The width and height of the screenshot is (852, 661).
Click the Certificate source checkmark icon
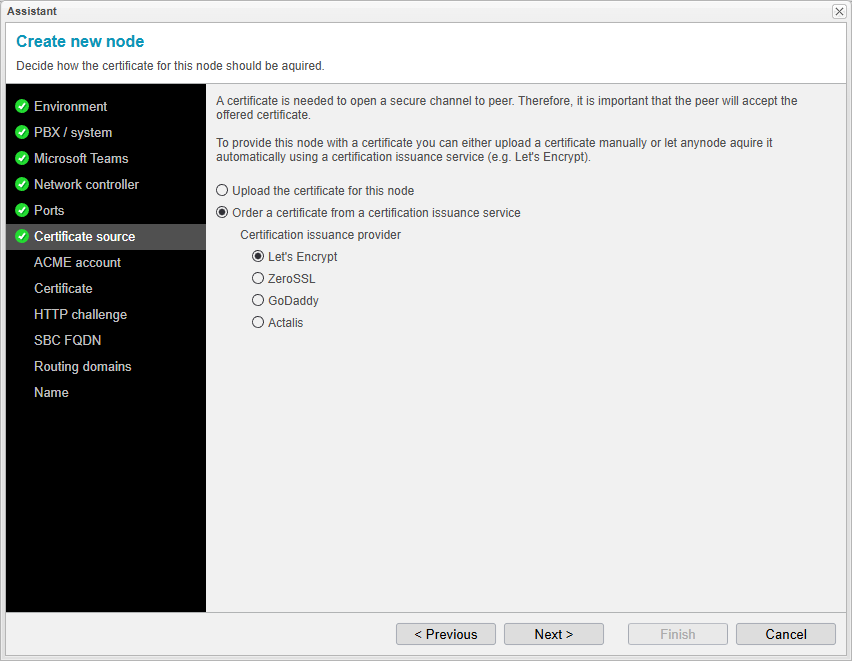coord(22,237)
